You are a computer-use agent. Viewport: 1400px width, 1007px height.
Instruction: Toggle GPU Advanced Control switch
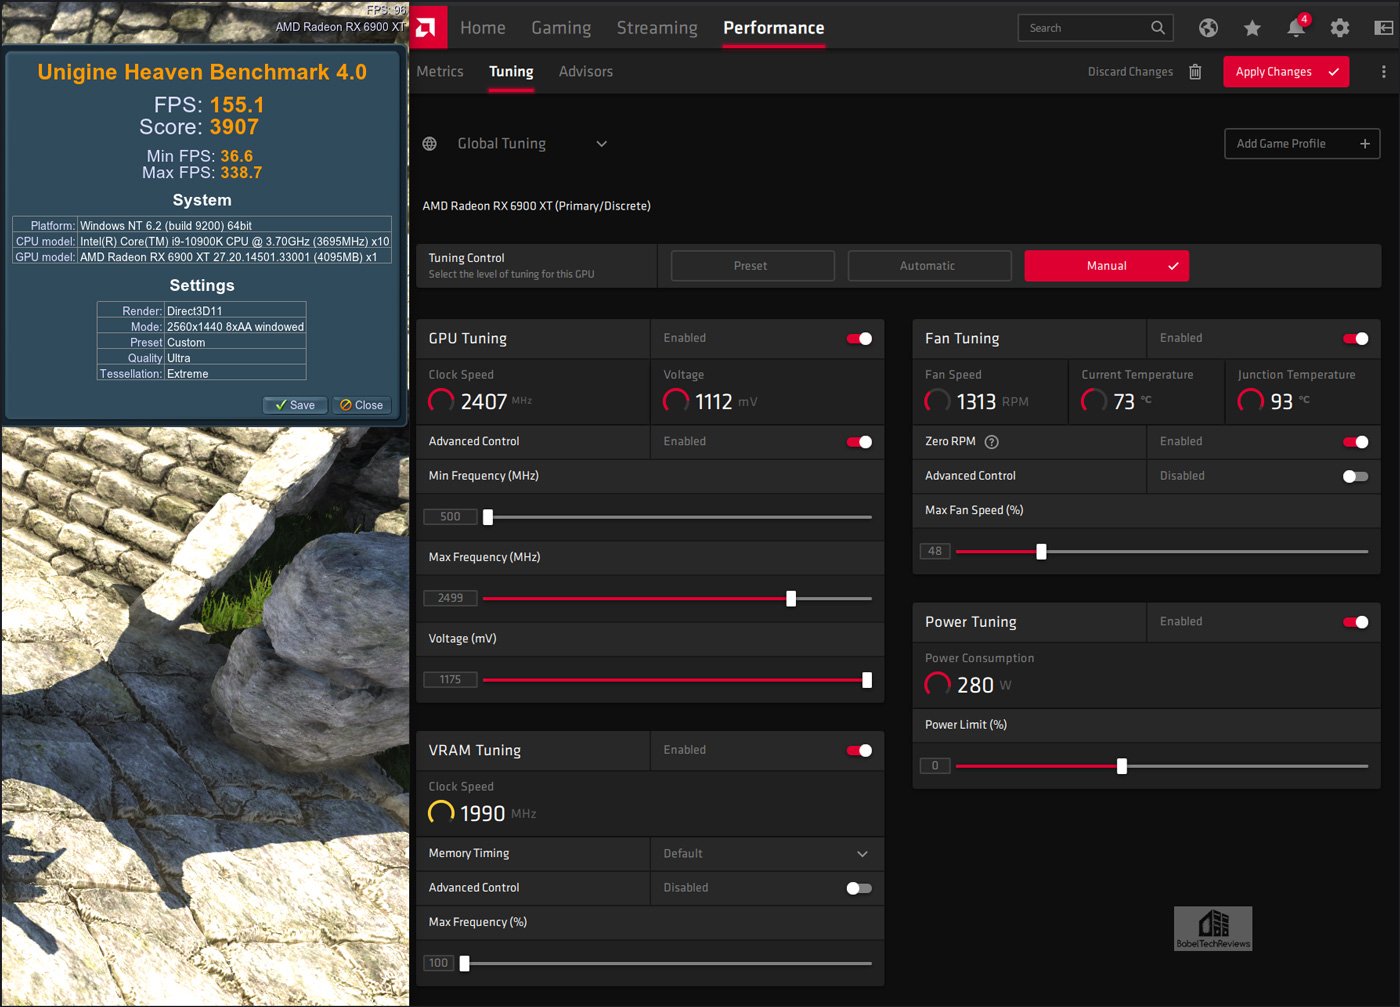859,442
